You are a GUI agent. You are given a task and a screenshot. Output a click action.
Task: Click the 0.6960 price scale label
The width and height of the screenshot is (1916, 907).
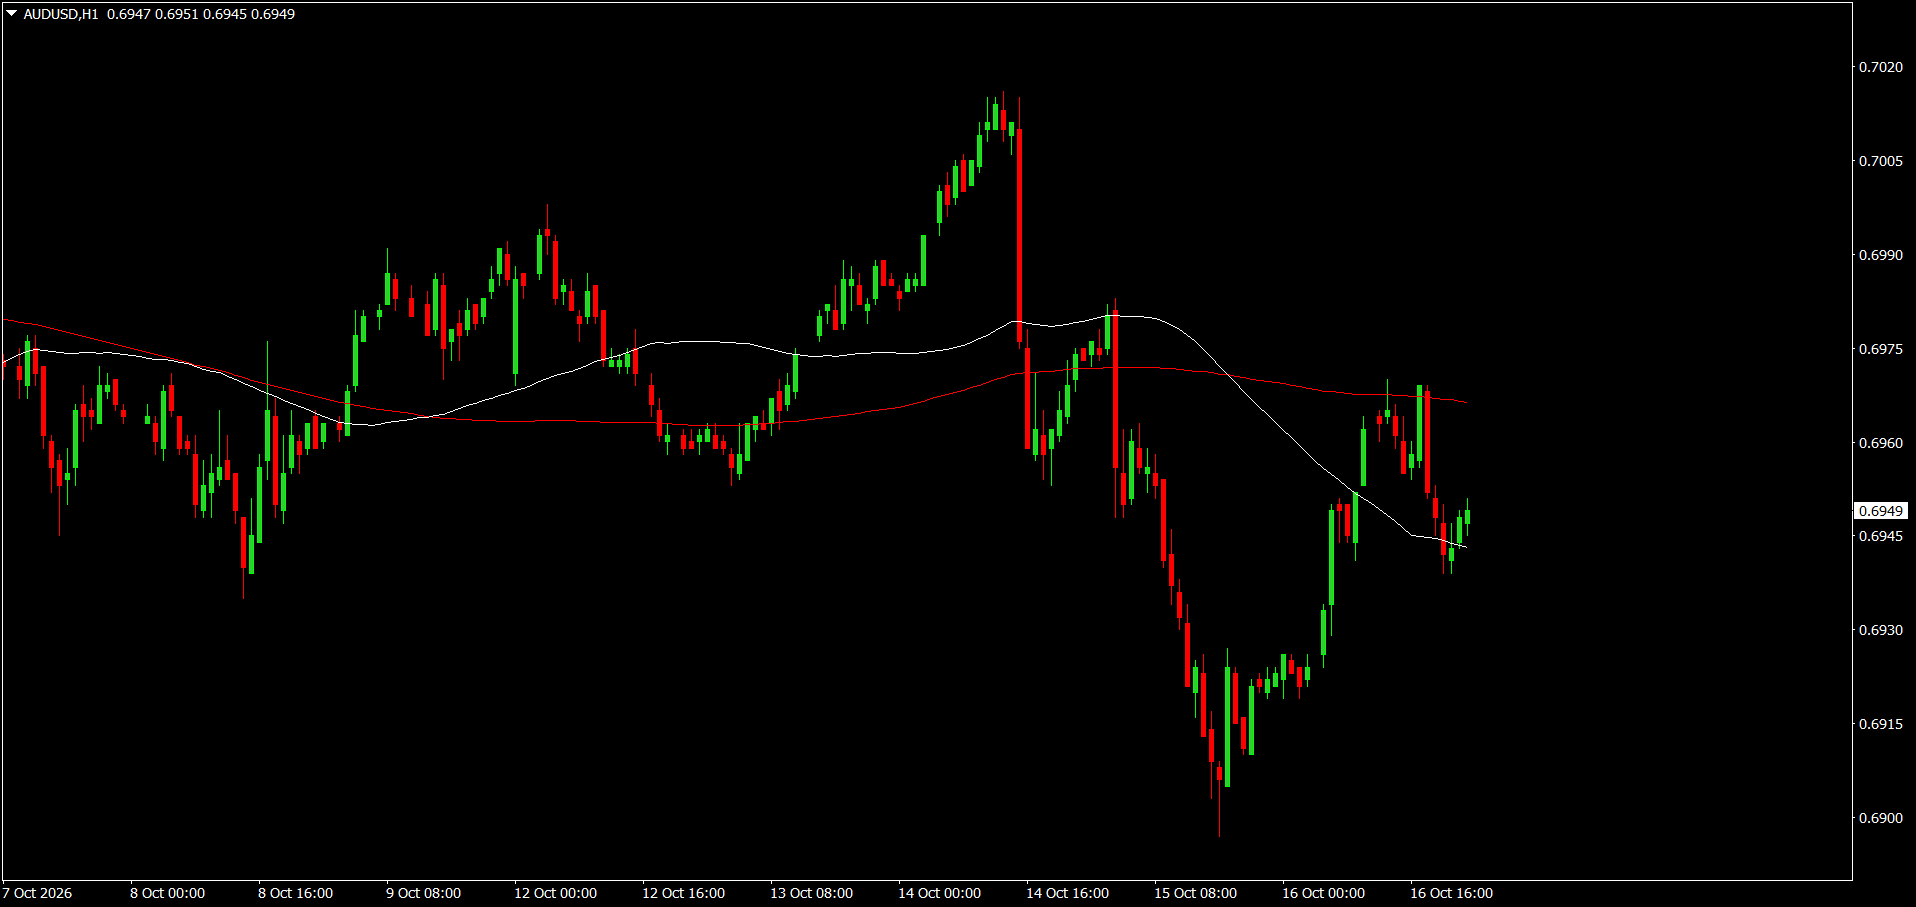1881,443
